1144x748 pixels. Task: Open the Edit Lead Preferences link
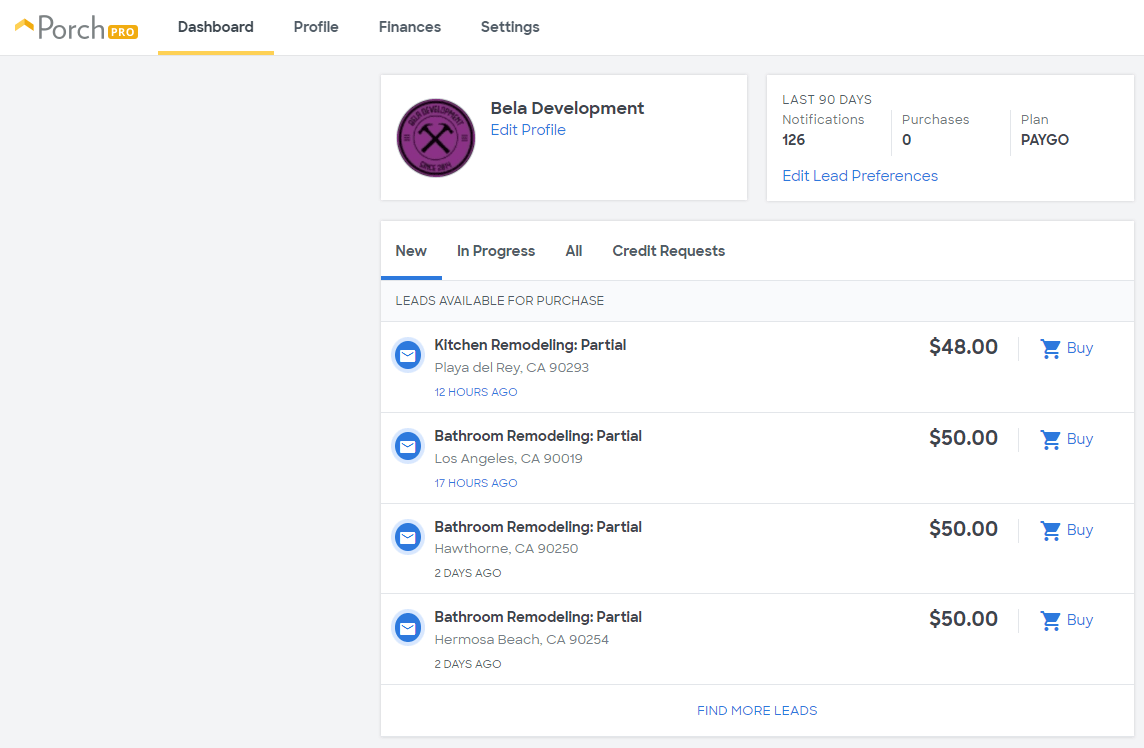859,176
